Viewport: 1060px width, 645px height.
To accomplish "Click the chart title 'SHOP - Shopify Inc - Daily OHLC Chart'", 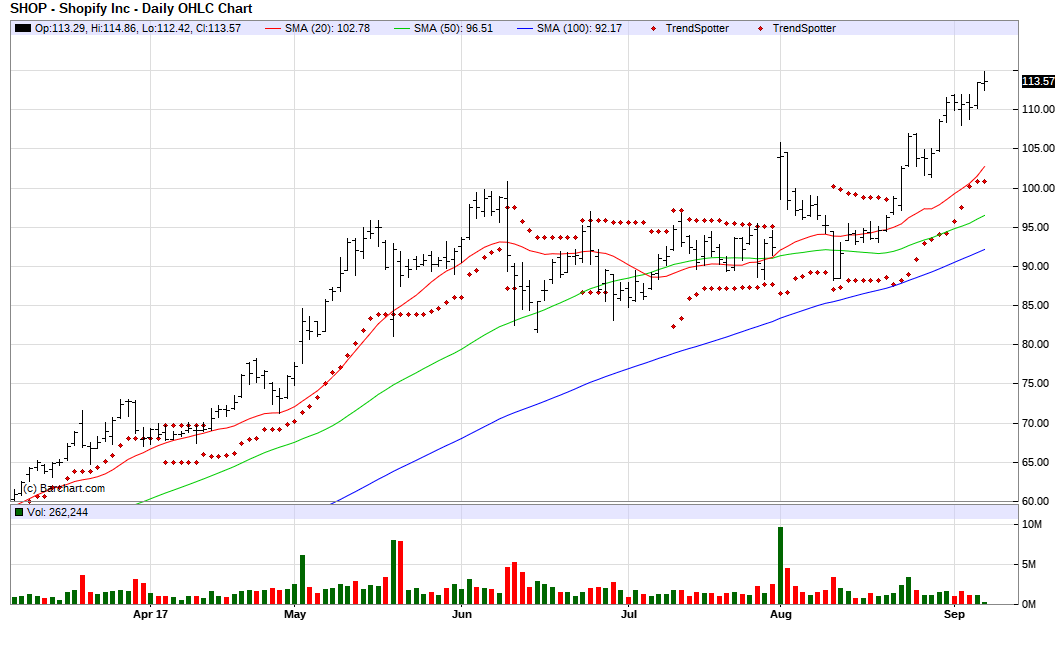I will pyautogui.click(x=131, y=9).
